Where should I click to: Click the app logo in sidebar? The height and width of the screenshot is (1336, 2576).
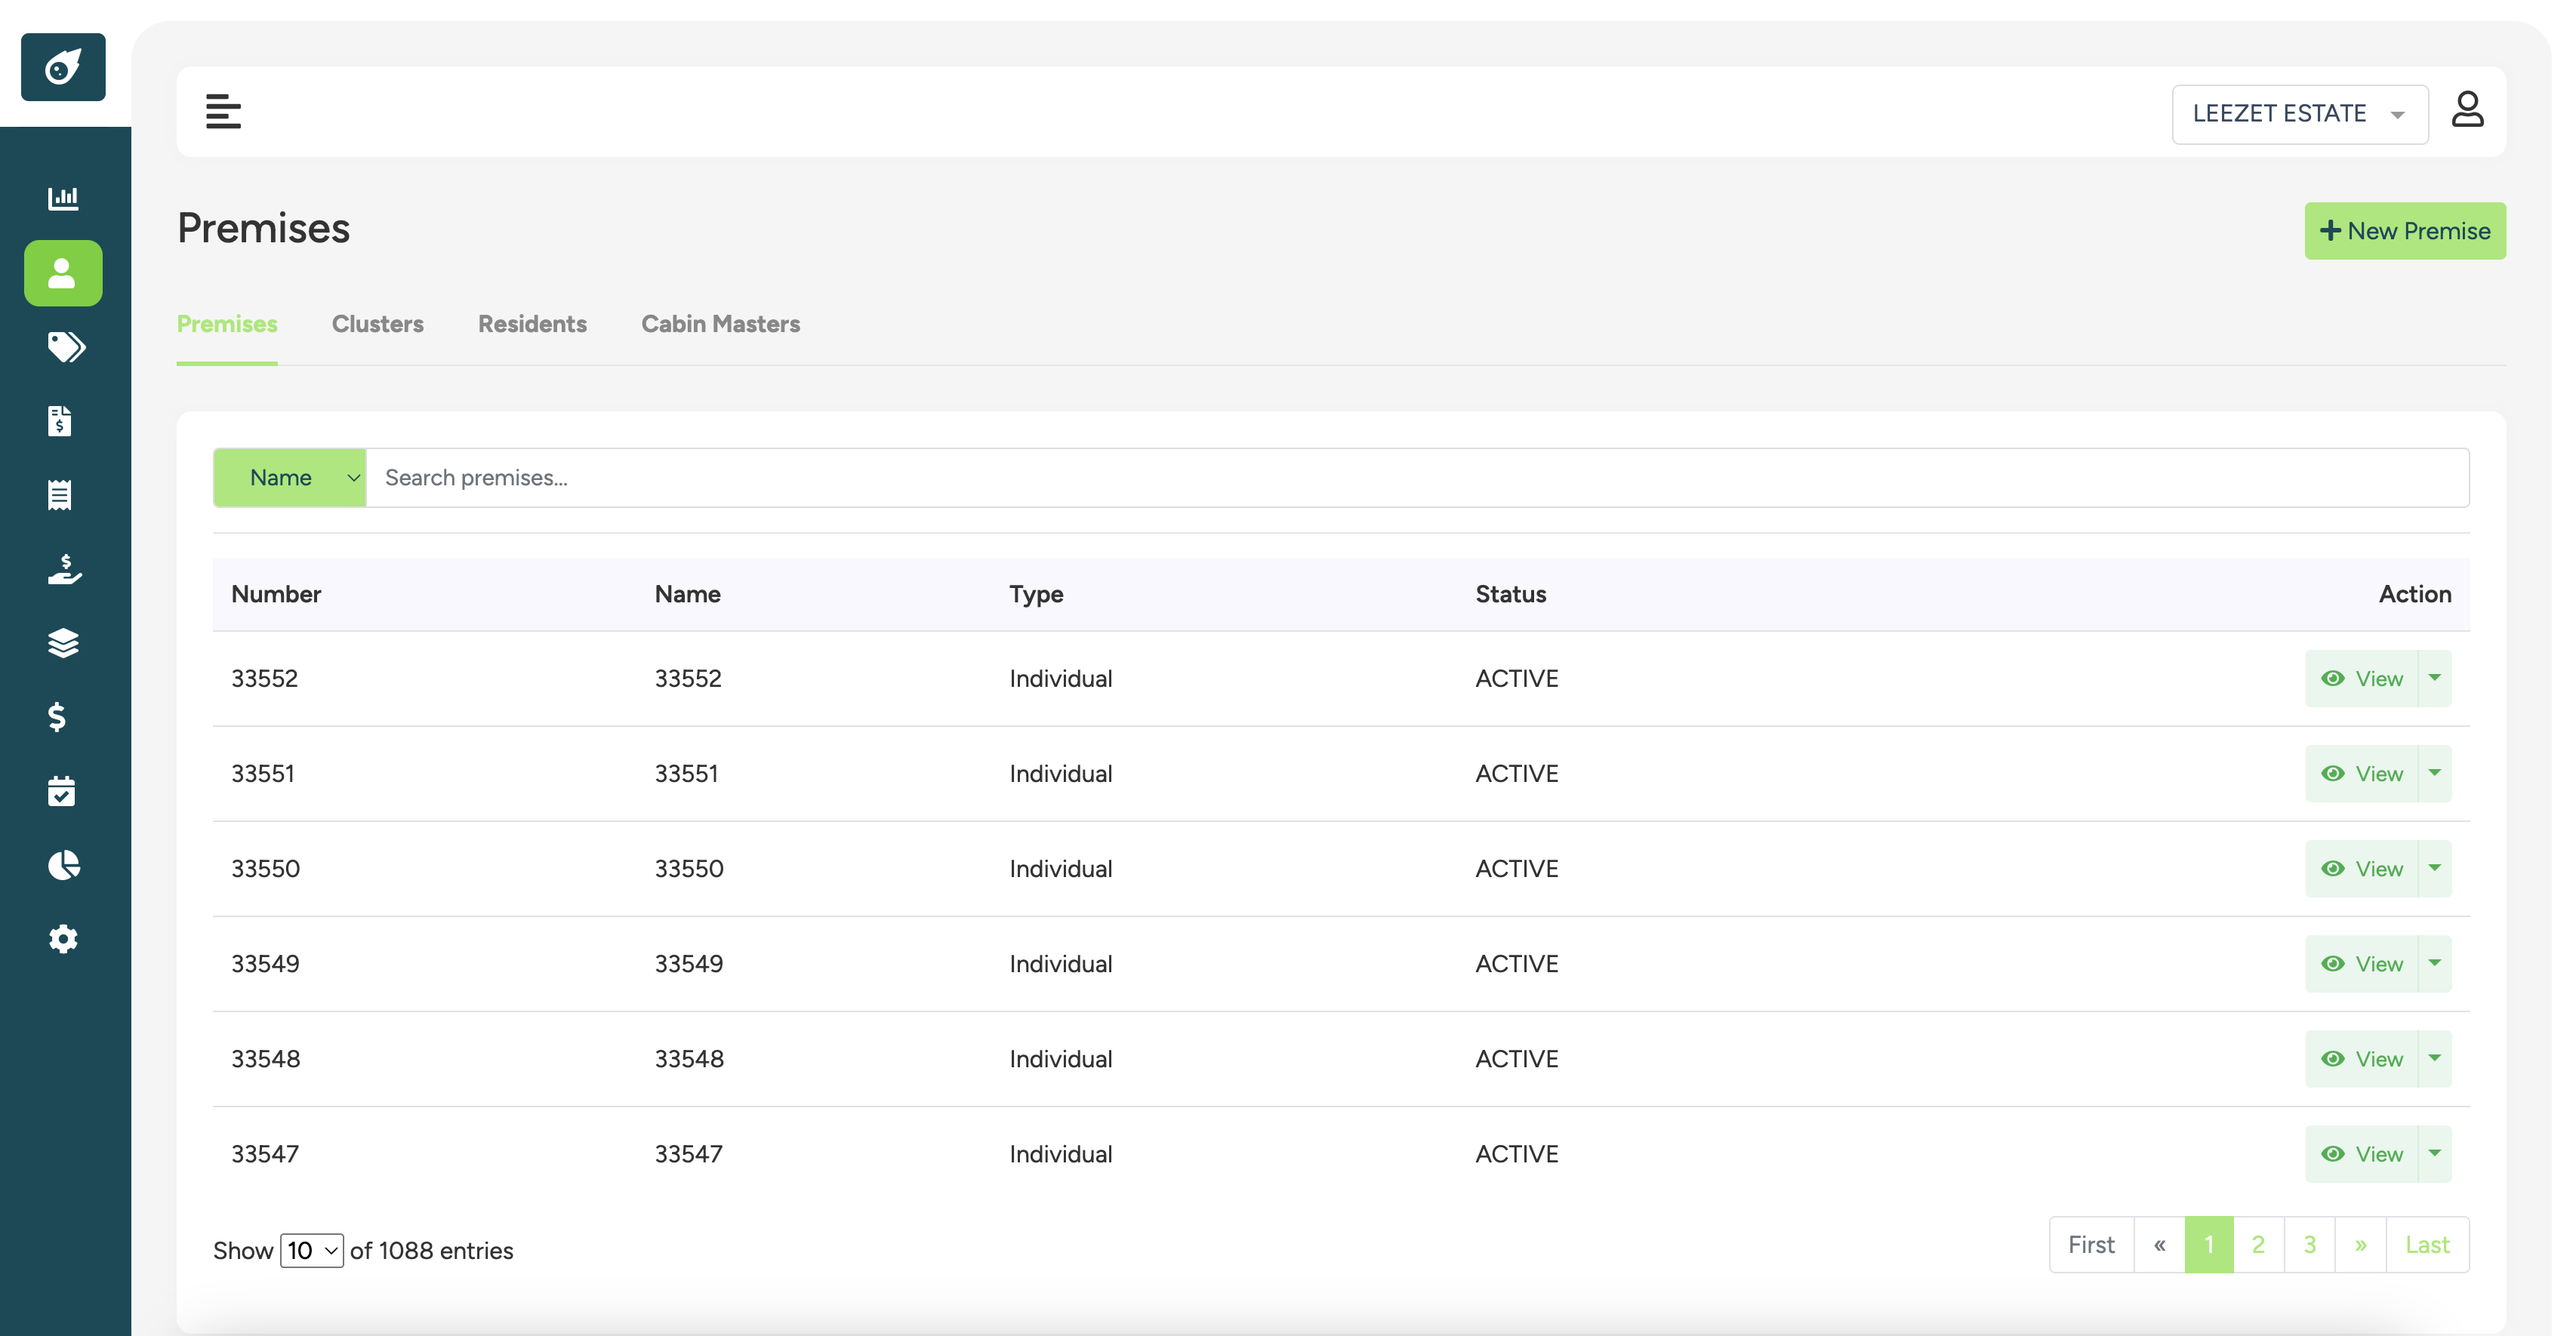63,67
